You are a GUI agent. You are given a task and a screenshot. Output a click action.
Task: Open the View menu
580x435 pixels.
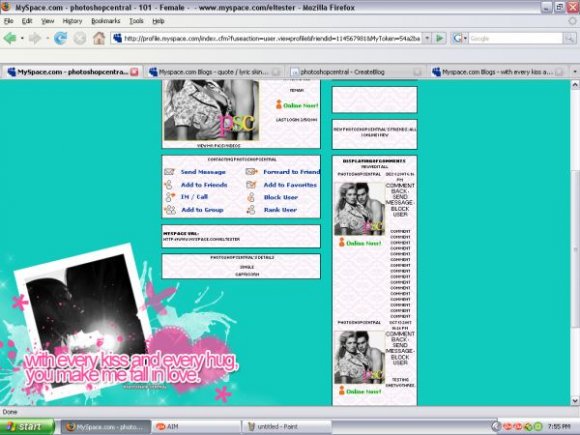(48, 21)
